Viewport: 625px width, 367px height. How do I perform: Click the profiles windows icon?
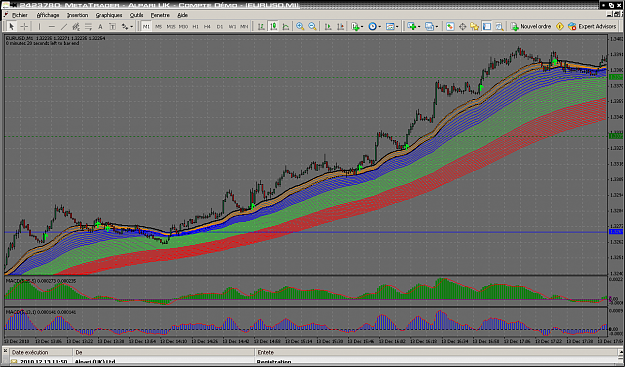point(429,27)
